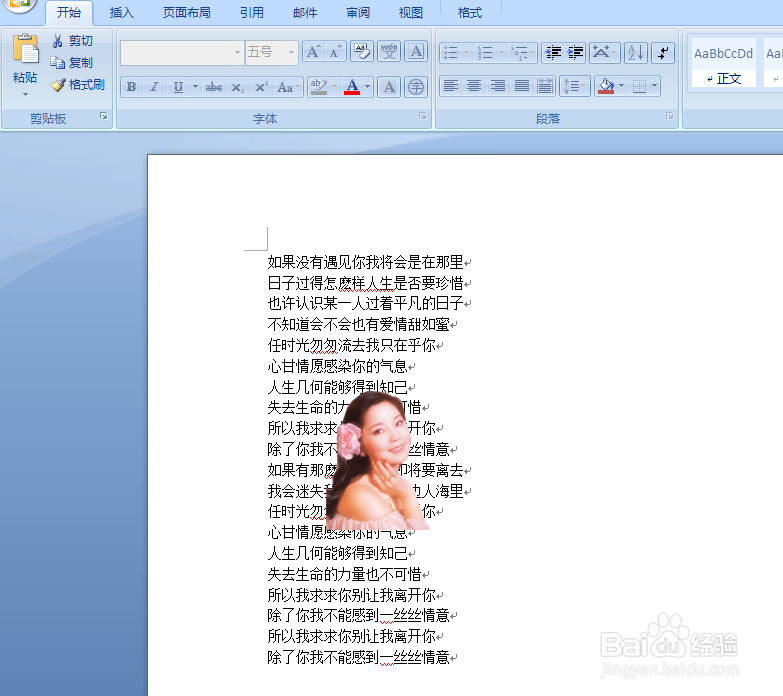Click line 如果没有遇见你我将会是在那里
The height and width of the screenshot is (696, 783).
(366, 262)
